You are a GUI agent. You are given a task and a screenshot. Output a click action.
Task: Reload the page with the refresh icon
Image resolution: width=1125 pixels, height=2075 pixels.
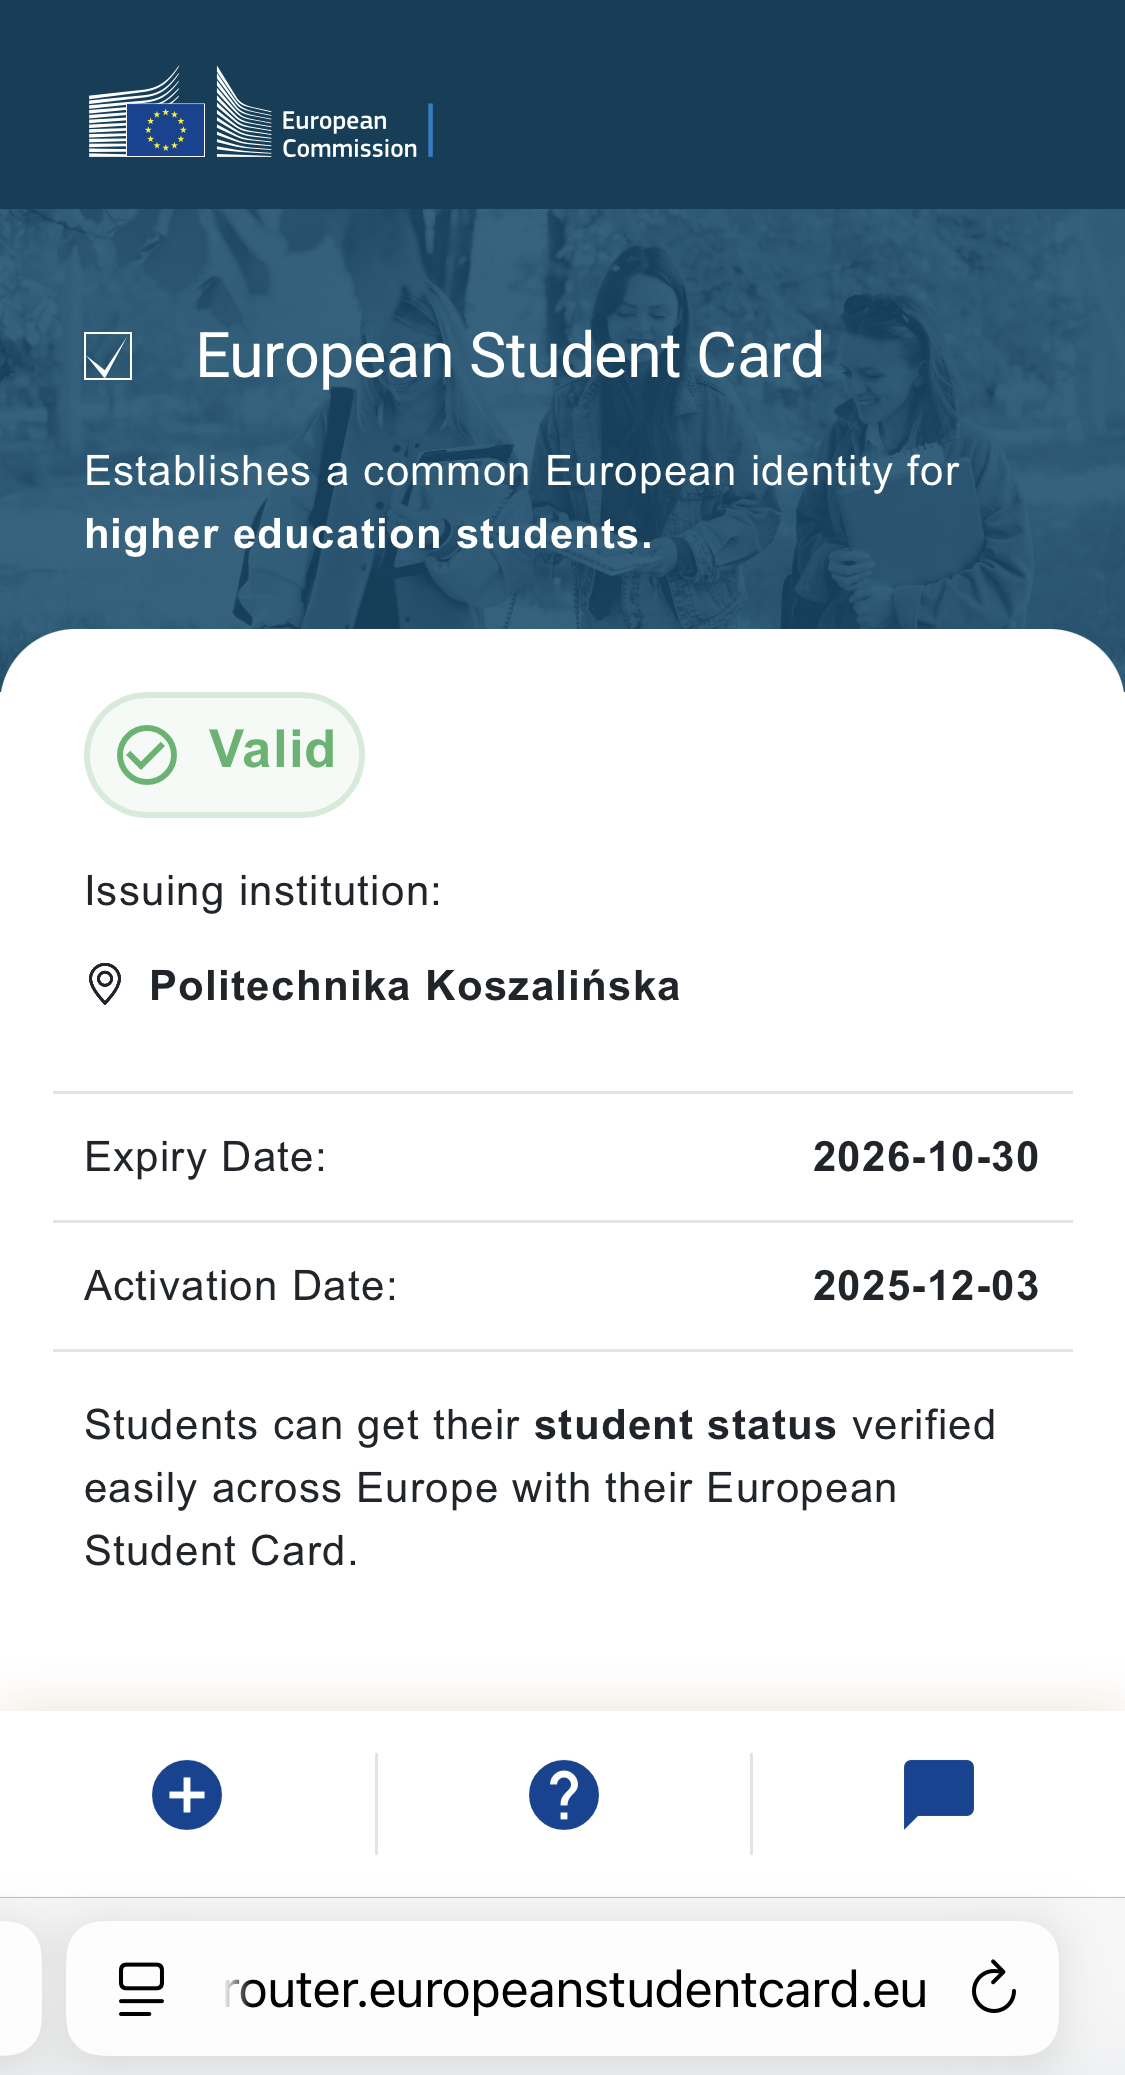tap(993, 1988)
